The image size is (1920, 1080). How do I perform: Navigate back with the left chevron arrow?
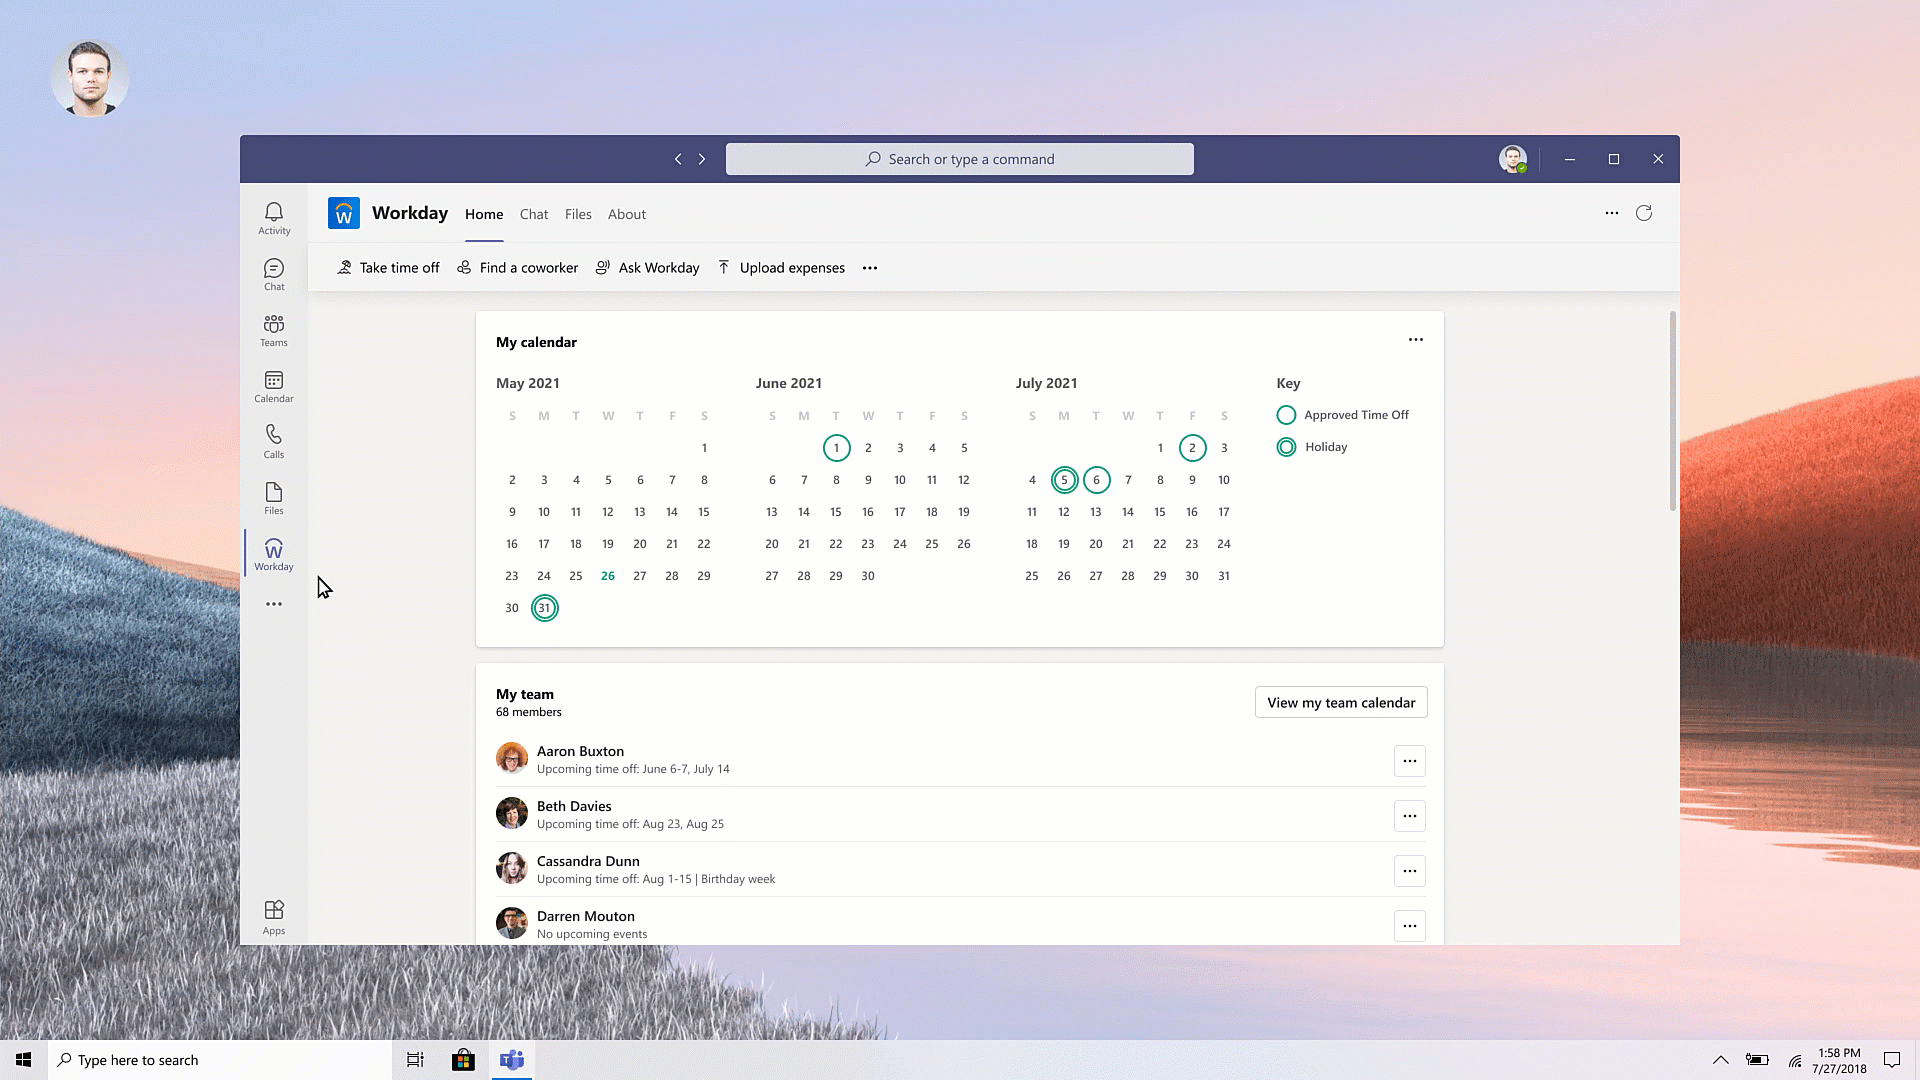coord(678,159)
